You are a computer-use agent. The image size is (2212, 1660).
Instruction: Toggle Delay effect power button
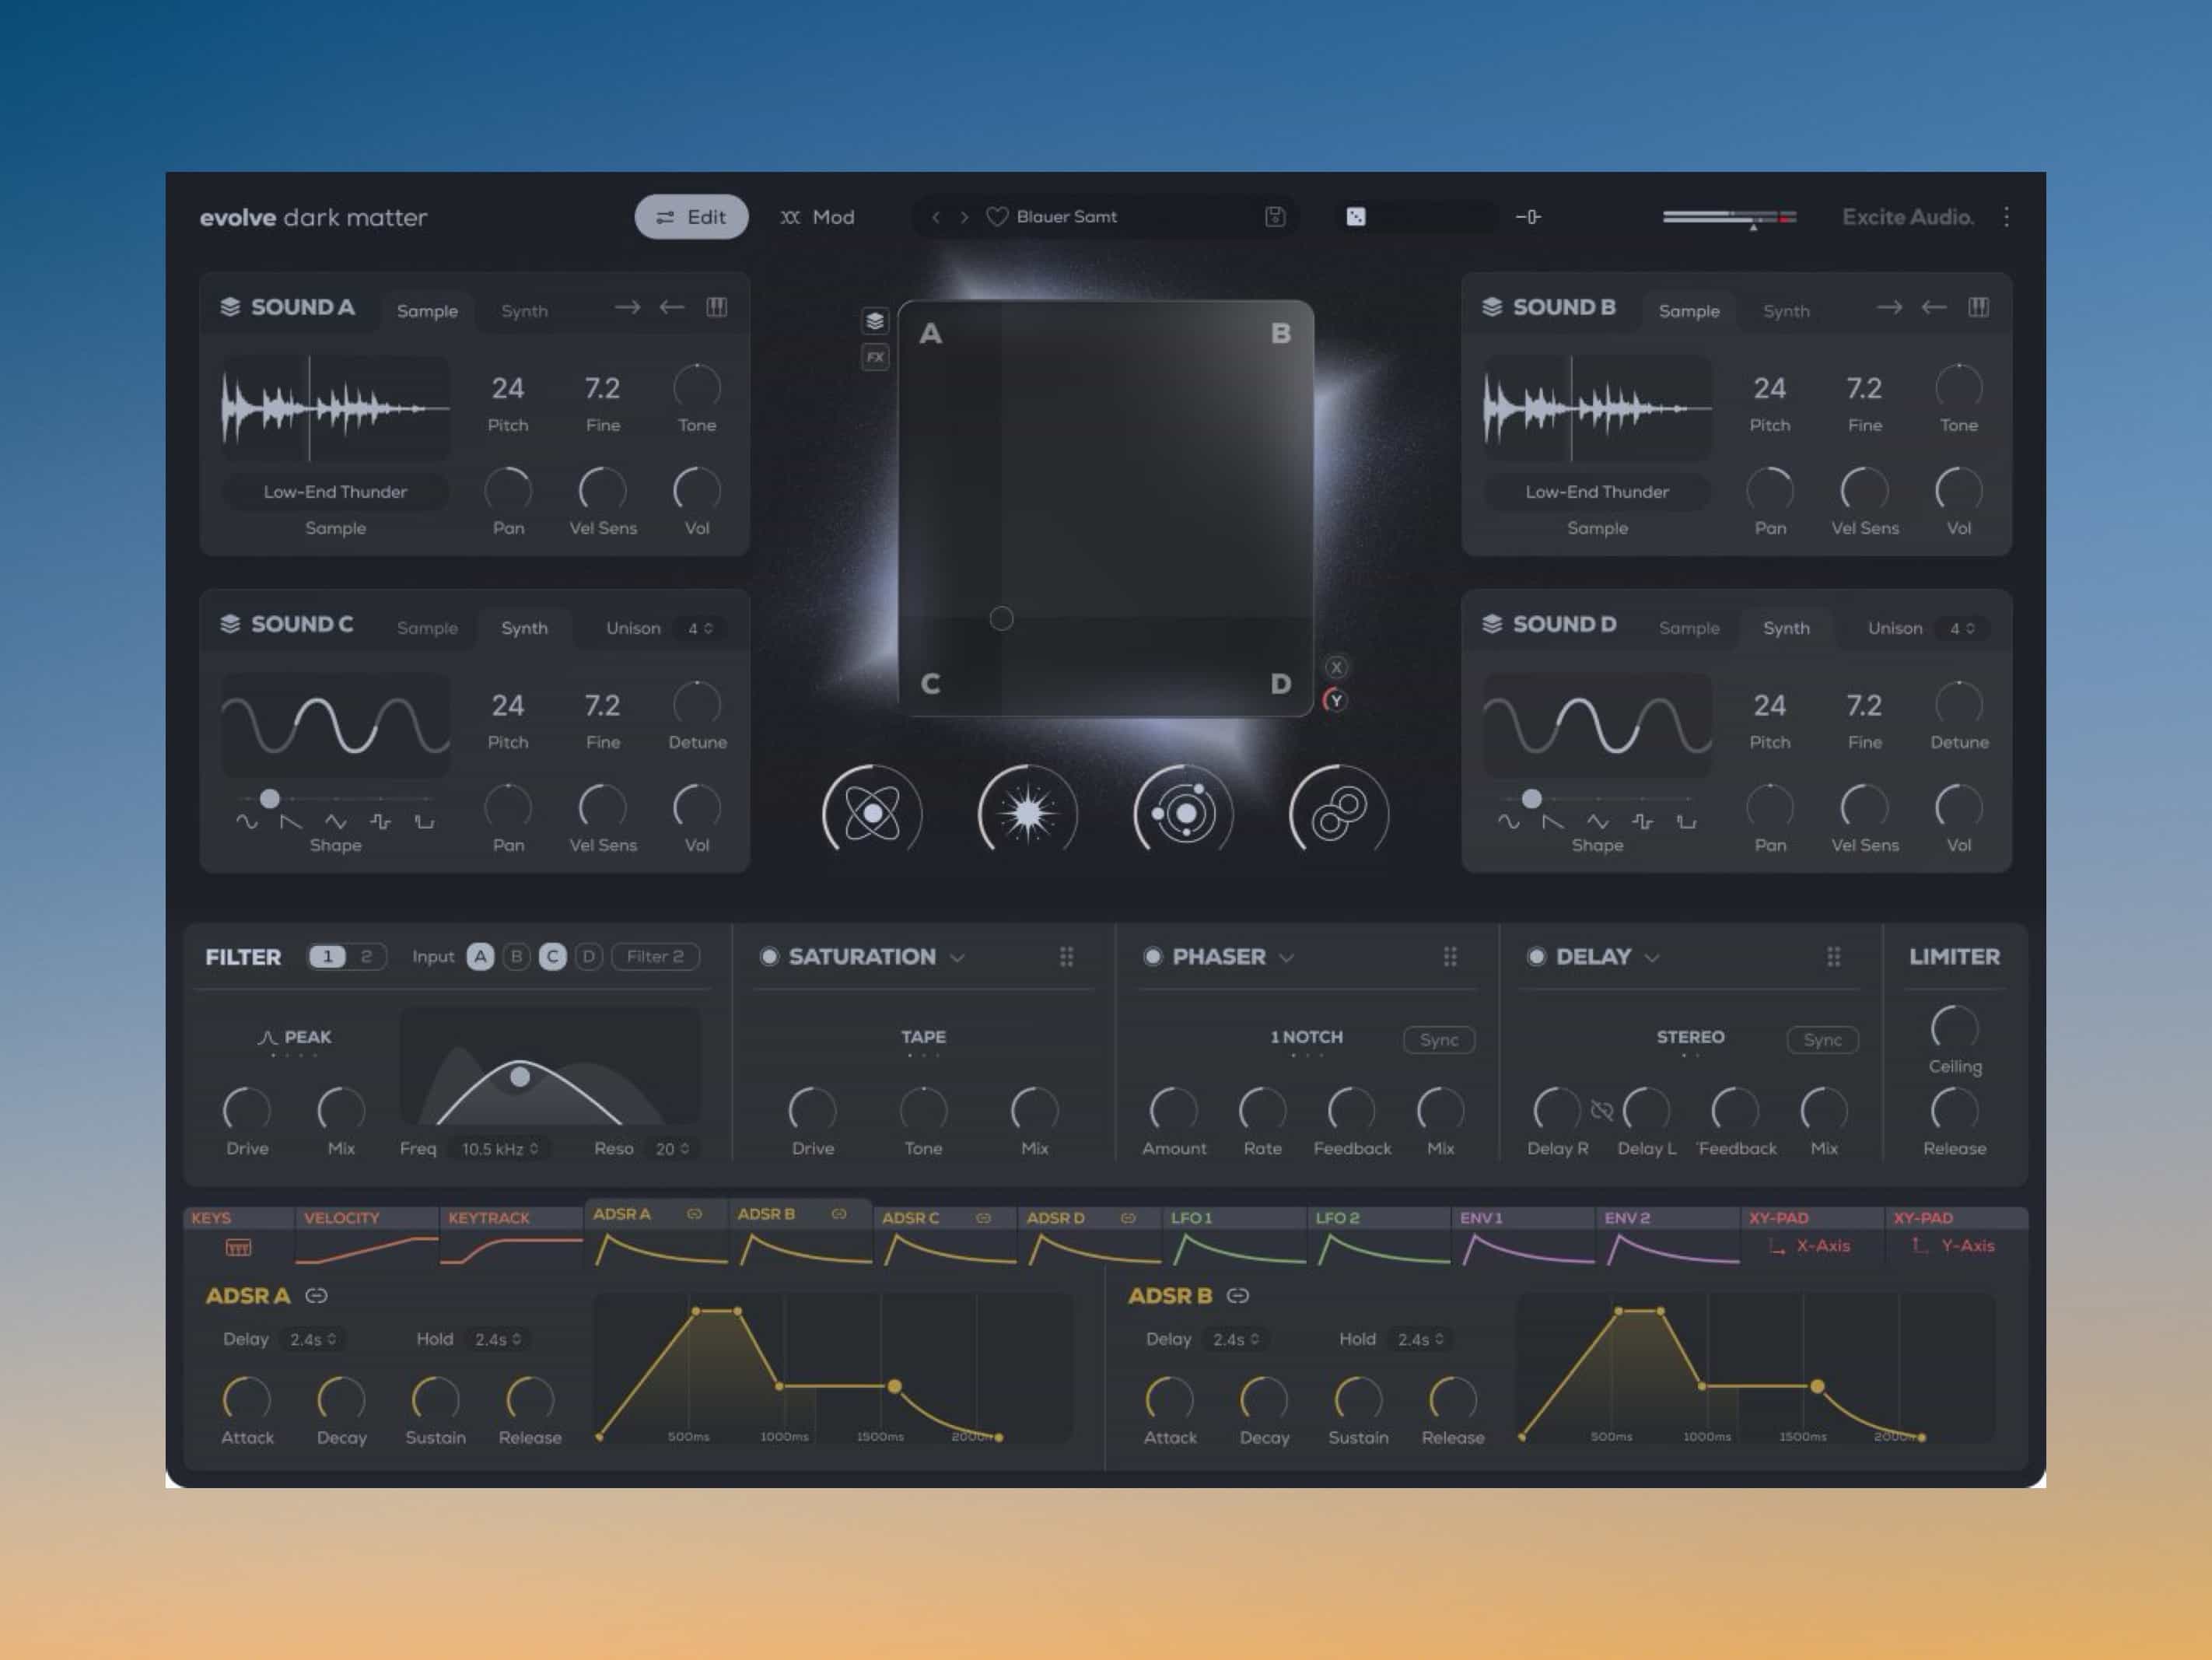1536,956
